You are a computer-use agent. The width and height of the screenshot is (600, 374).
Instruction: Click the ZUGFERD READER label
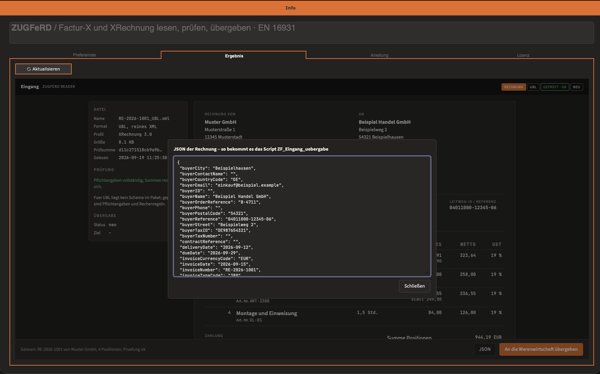pyautogui.click(x=59, y=87)
